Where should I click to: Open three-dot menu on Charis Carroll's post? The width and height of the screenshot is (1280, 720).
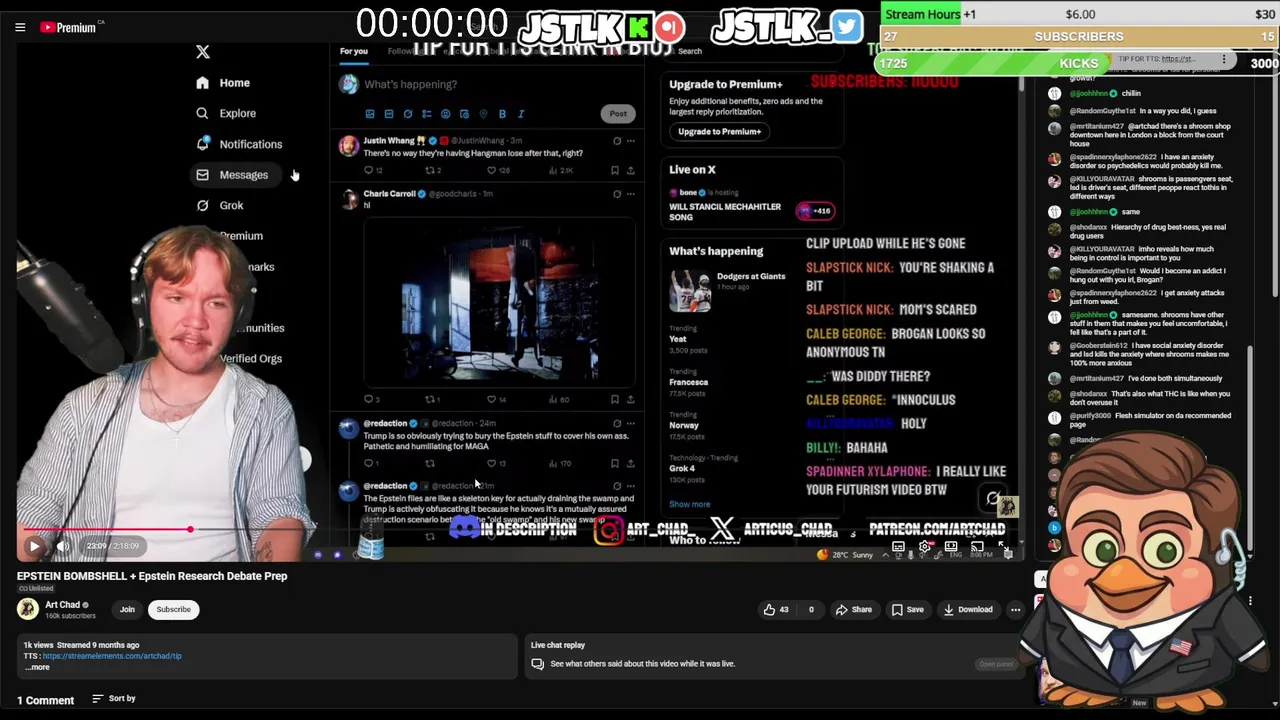click(630, 194)
